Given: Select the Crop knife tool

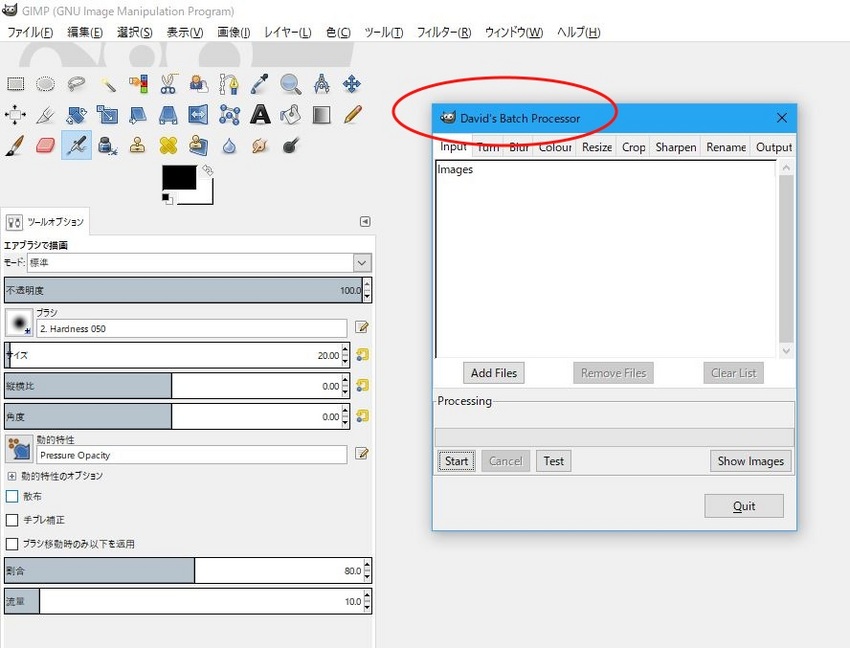Looking at the screenshot, I should click(x=46, y=115).
